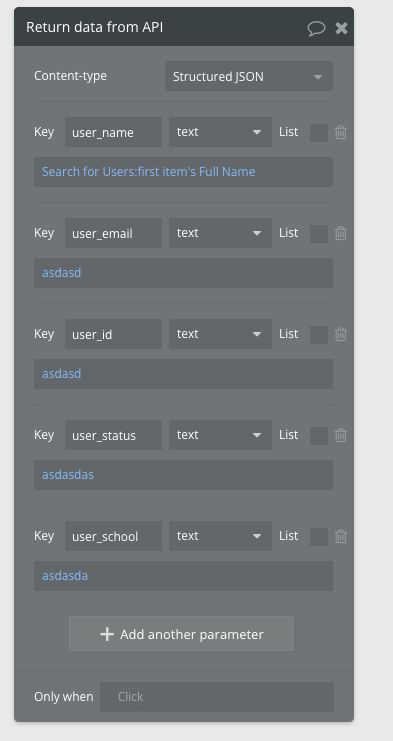Expand the type dropdown for user_name key
Screen dimensions: 393x741
pos(221,132)
